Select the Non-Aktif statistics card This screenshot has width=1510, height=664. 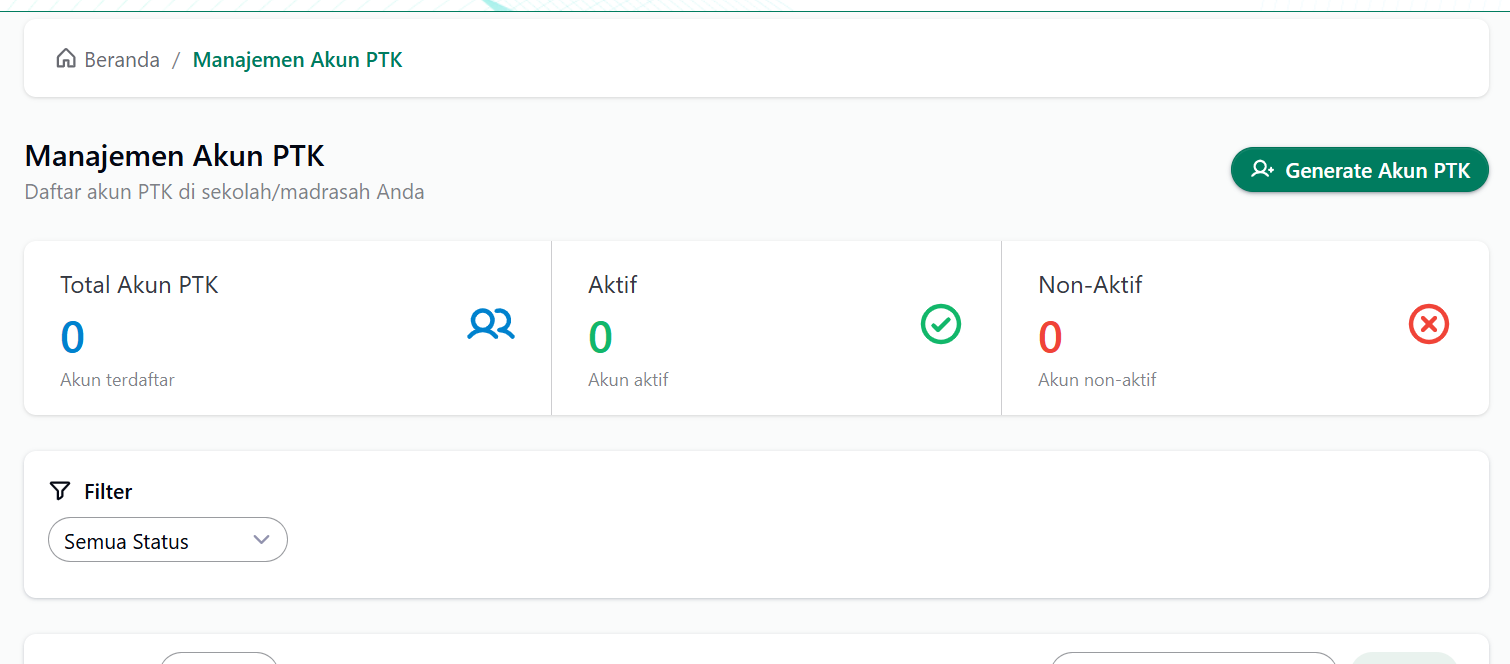tap(1245, 327)
